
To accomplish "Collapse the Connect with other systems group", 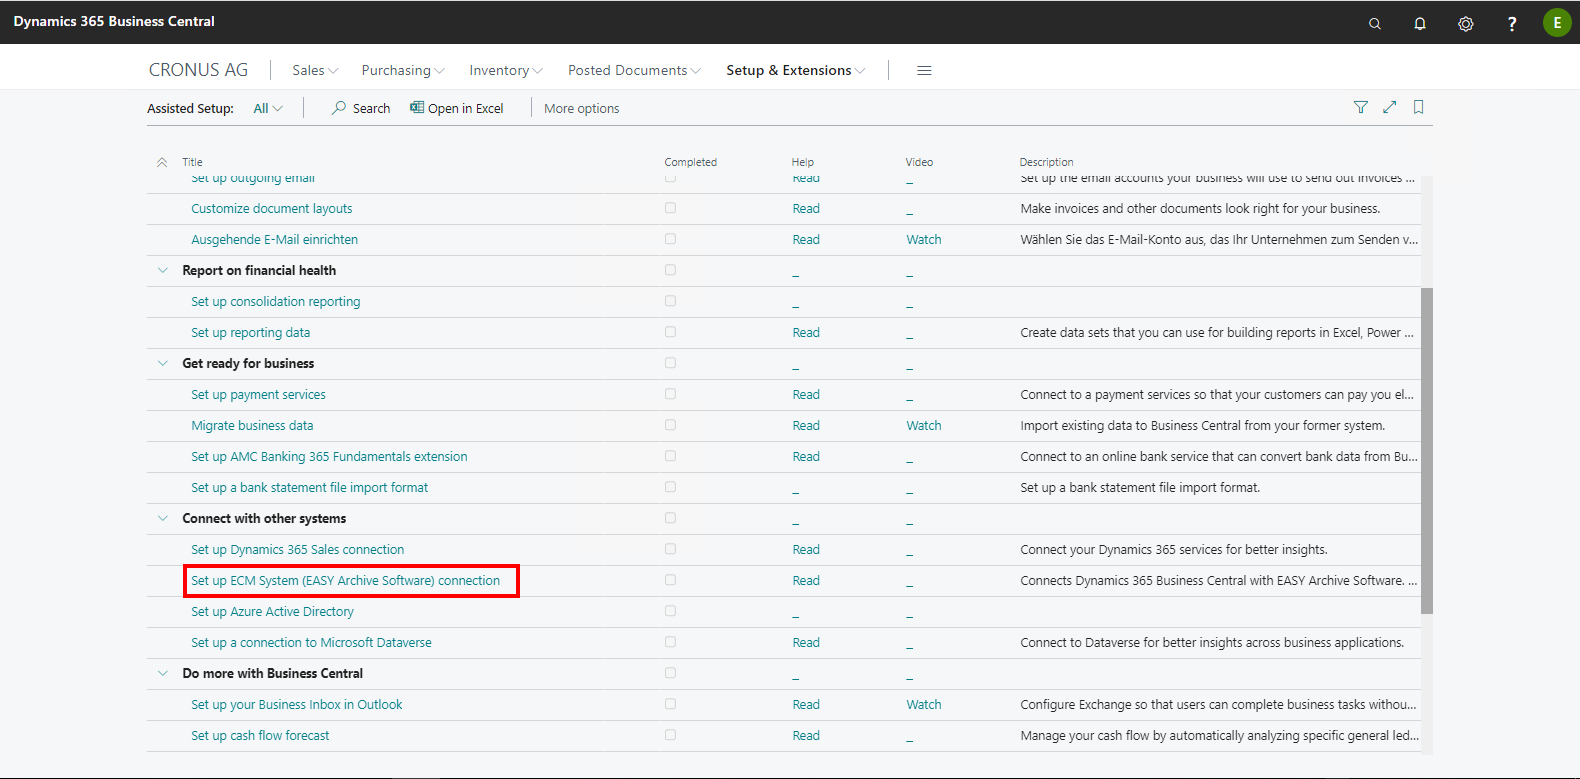I will pos(163,518).
